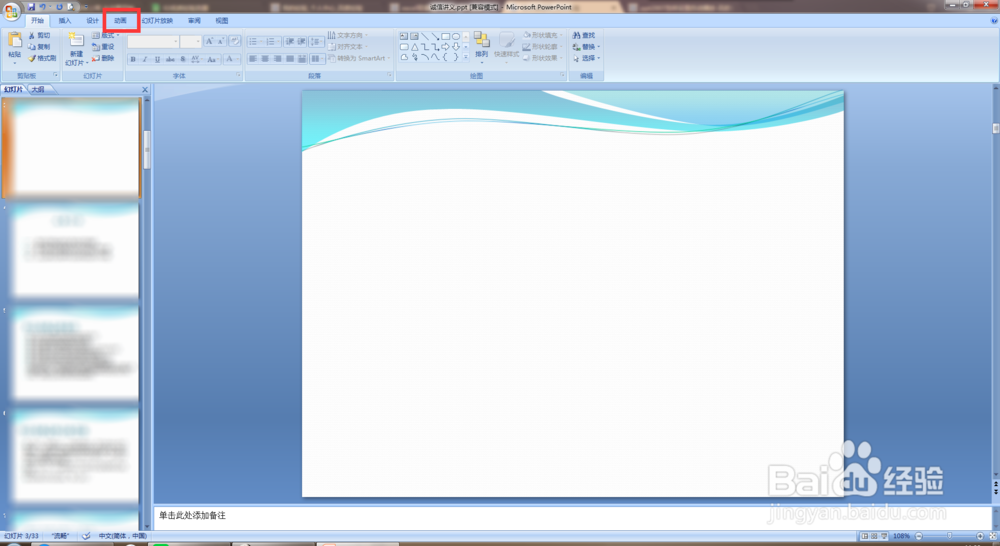Click zoom in plus button
The height and width of the screenshot is (546, 1000).
click(980, 536)
